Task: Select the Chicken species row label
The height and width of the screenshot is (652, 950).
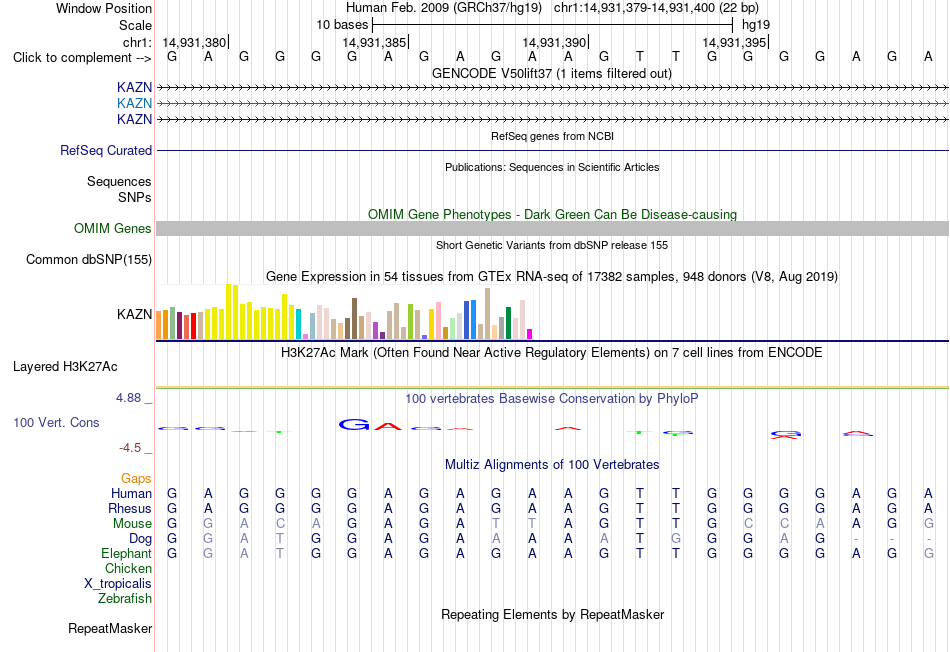Action: pyautogui.click(x=128, y=568)
